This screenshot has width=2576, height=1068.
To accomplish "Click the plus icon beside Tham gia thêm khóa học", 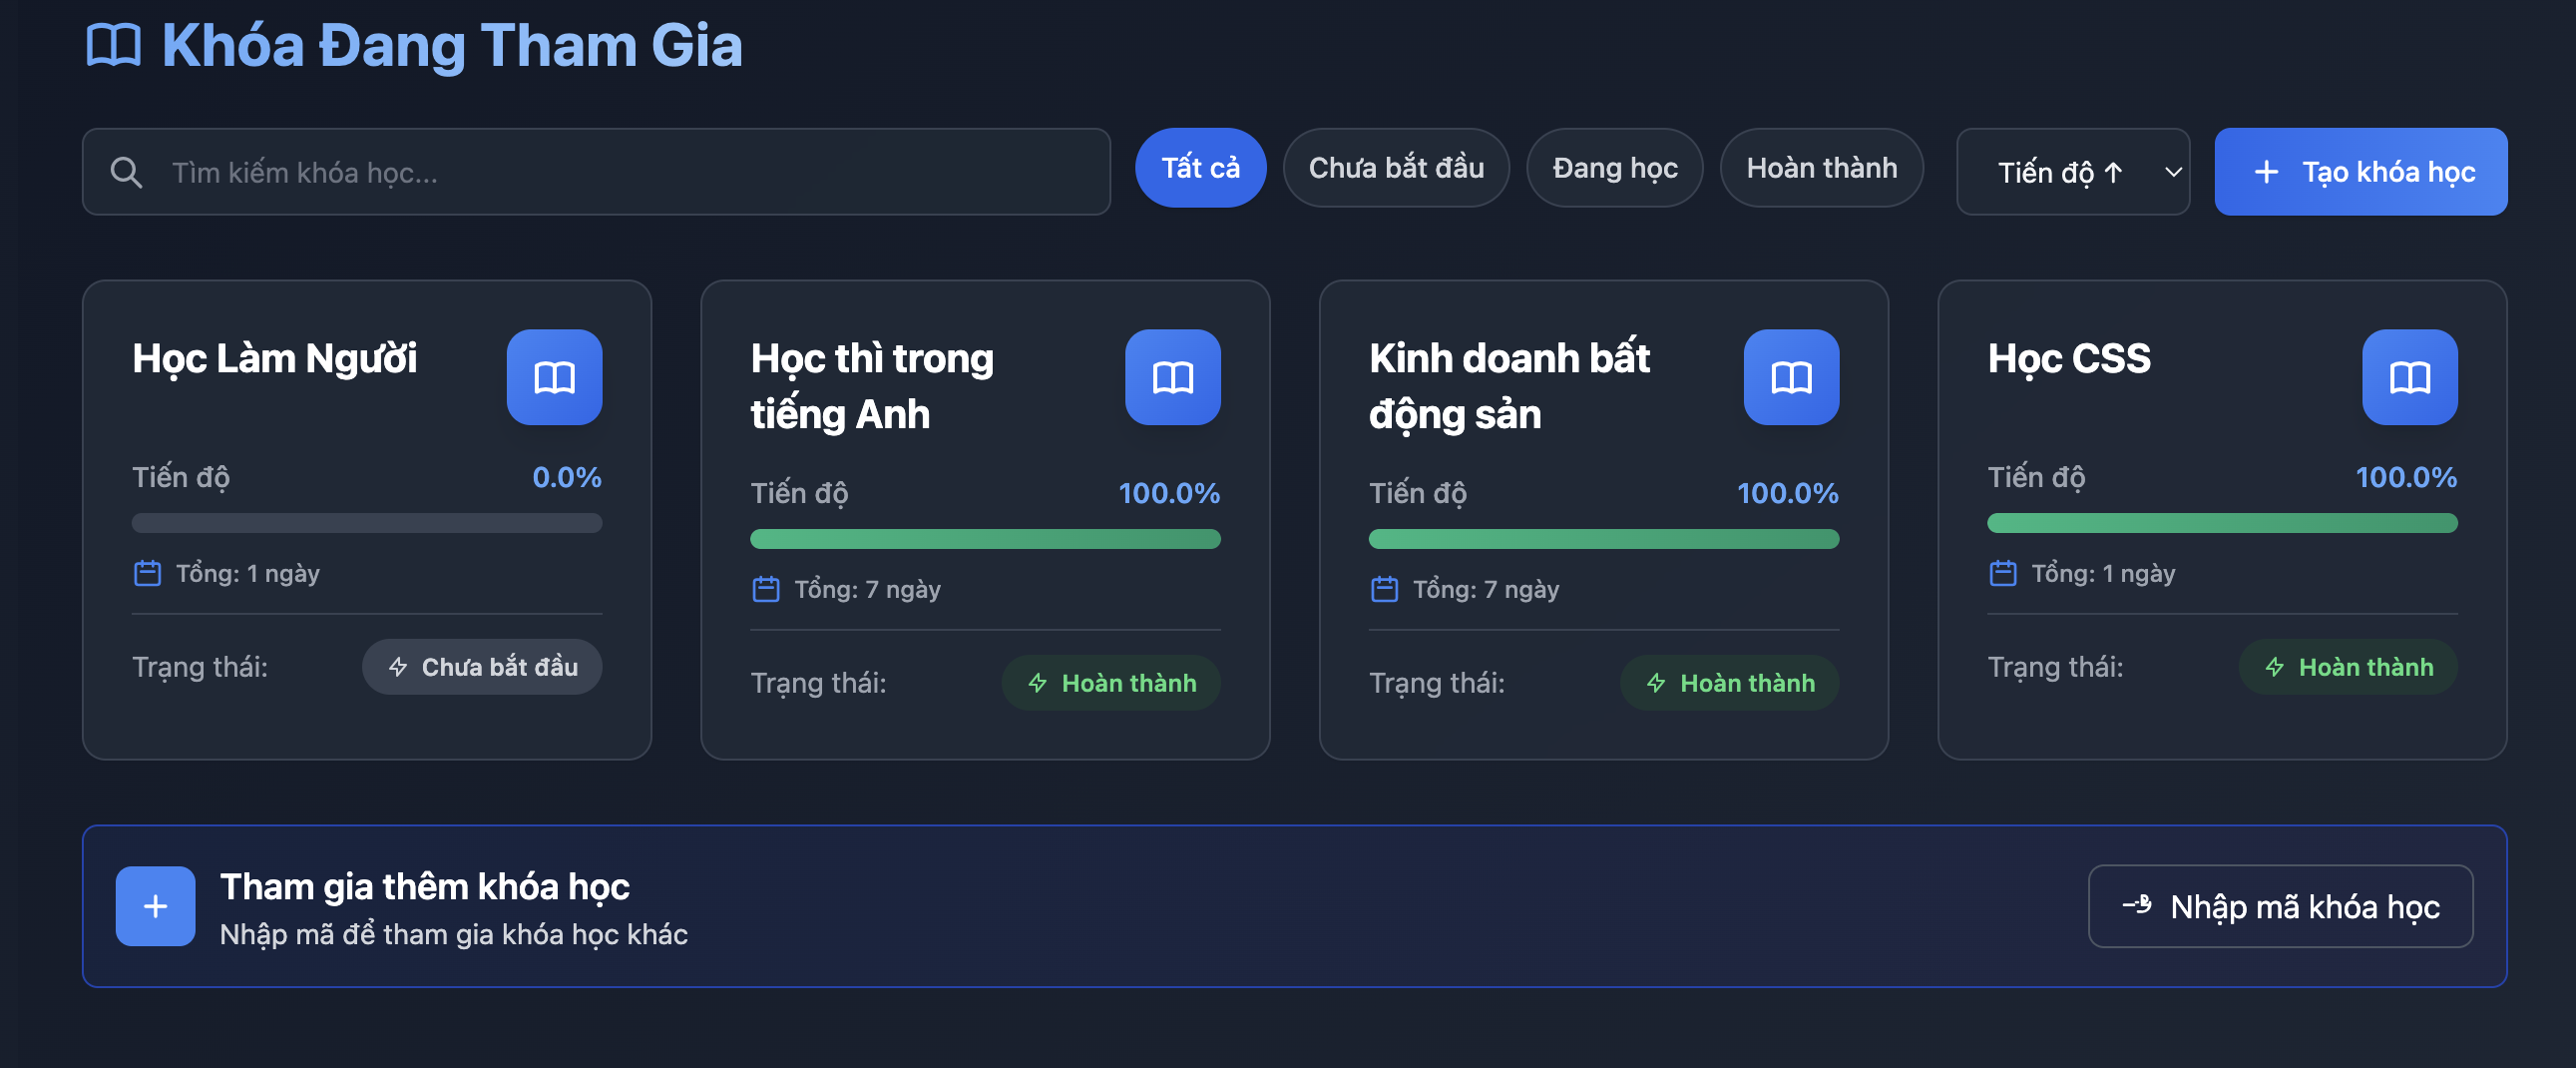I will pyautogui.click(x=154, y=906).
